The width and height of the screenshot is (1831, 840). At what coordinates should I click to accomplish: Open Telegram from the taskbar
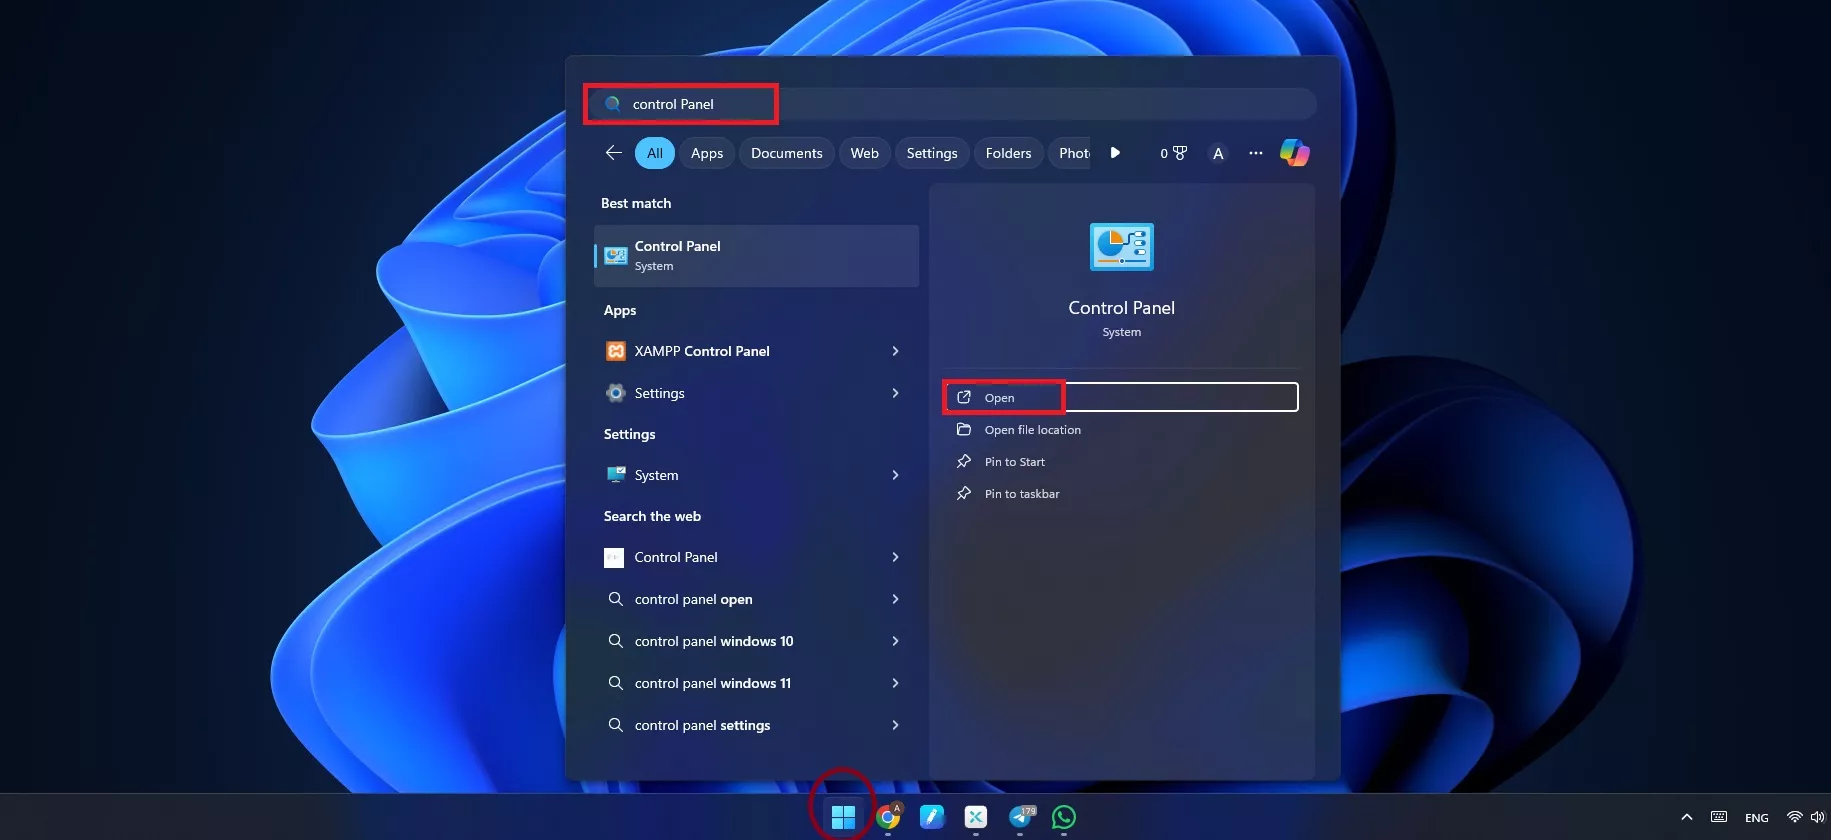[x=1021, y=817]
